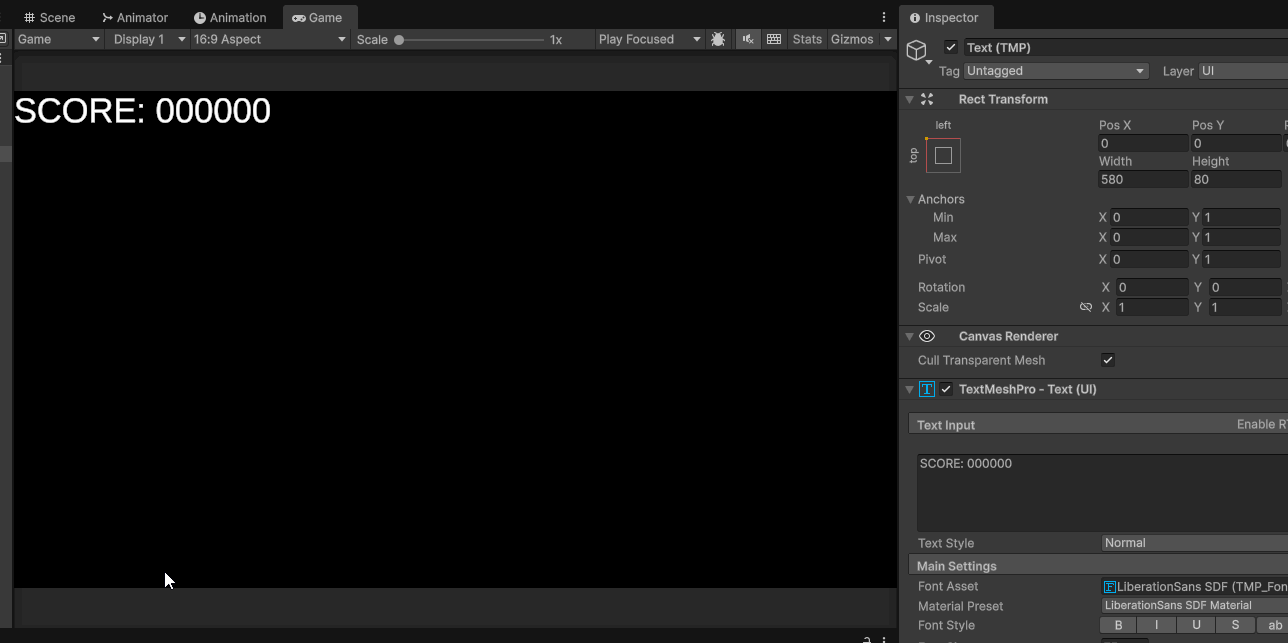Click the Rotation Y field
The image size is (1288, 643).
[x=1244, y=287]
